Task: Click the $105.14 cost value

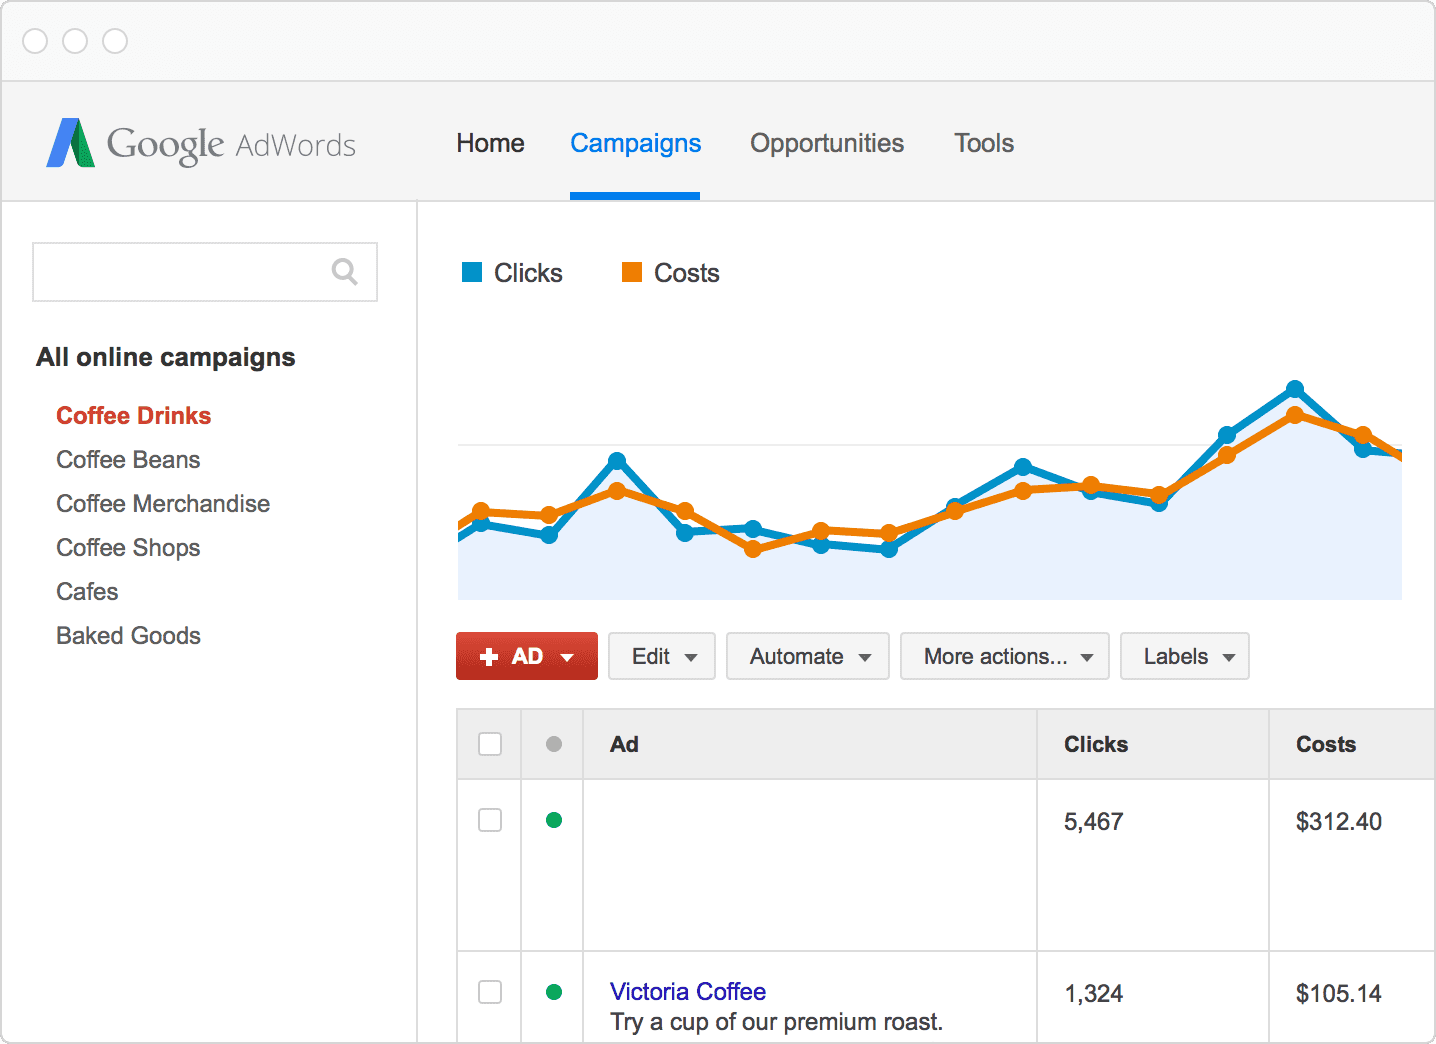Action: (x=1339, y=994)
